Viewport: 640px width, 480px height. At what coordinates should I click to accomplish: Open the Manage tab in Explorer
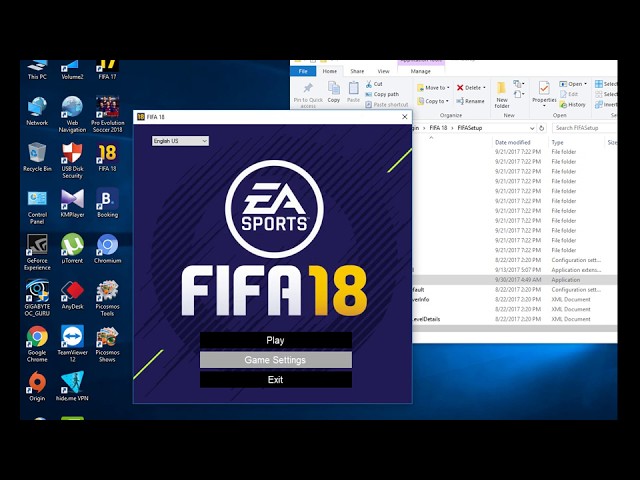tap(420, 71)
